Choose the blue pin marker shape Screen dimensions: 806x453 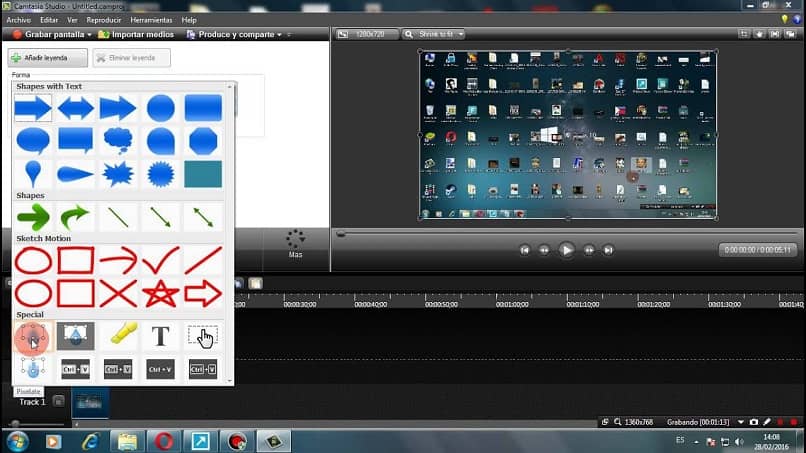(x=33, y=174)
